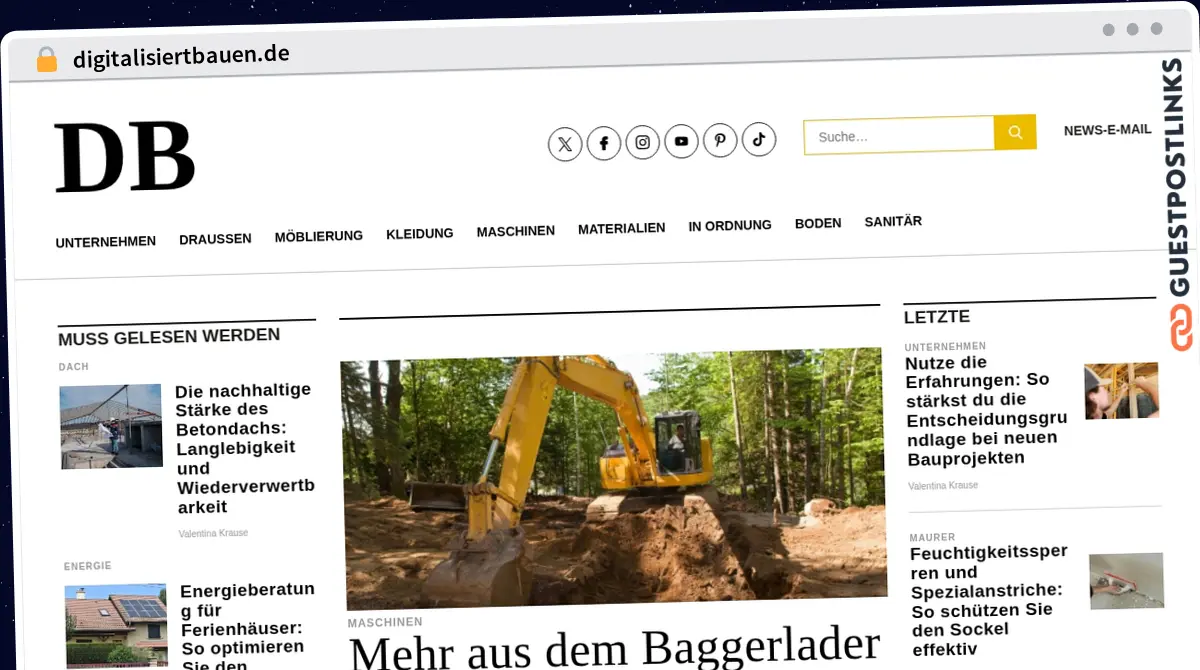
Task: Click the padlock icon in address bar
Action: point(46,60)
